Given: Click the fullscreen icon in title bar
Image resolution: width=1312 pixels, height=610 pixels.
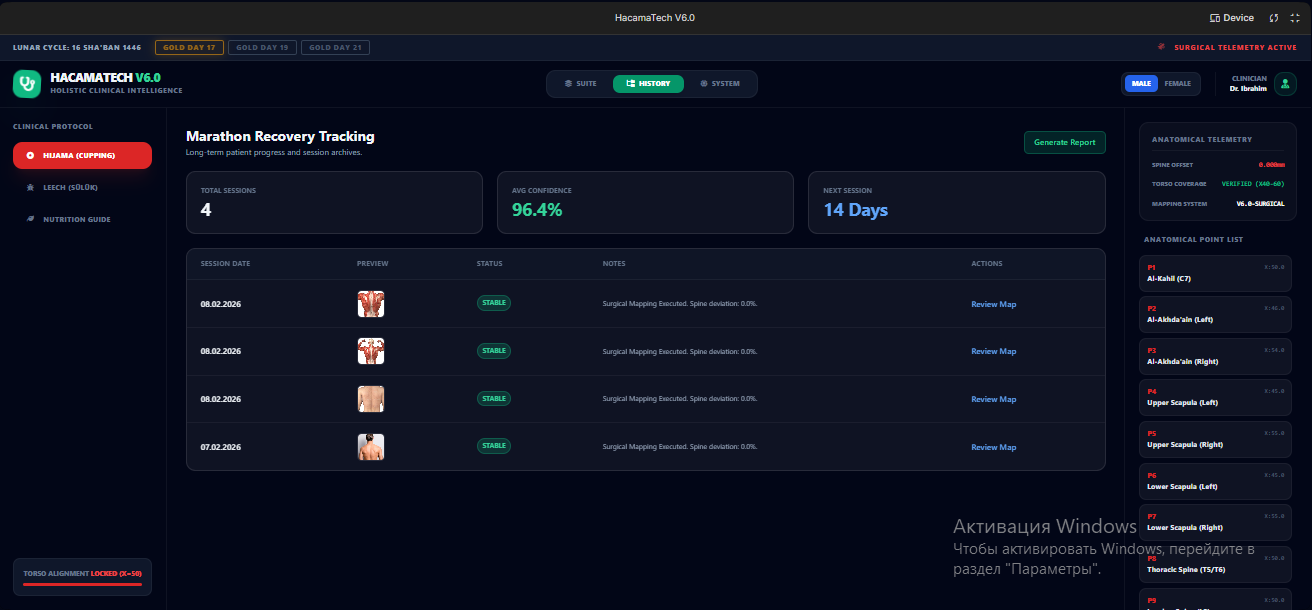Looking at the screenshot, I should click(x=1295, y=18).
